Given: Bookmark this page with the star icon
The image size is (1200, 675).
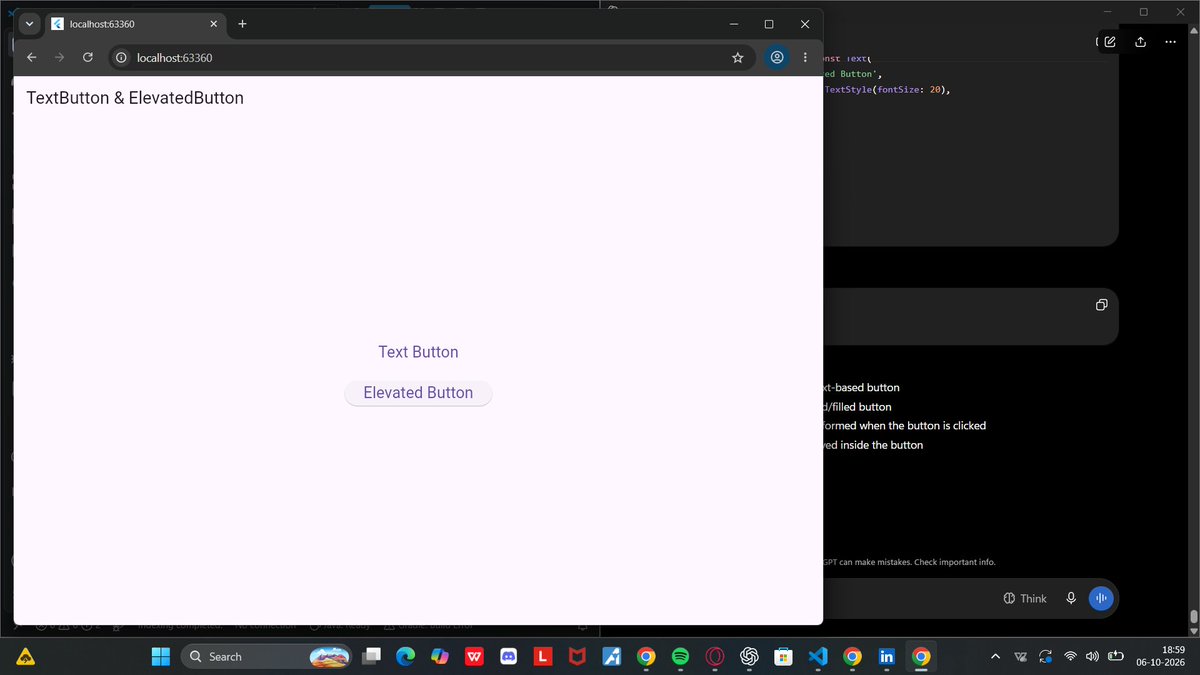Looking at the screenshot, I should (738, 58).
